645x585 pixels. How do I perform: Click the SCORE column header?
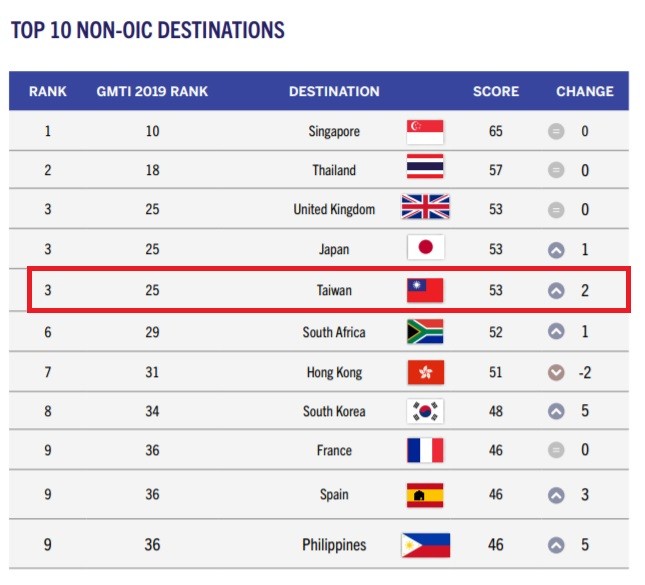coord(496,91)
